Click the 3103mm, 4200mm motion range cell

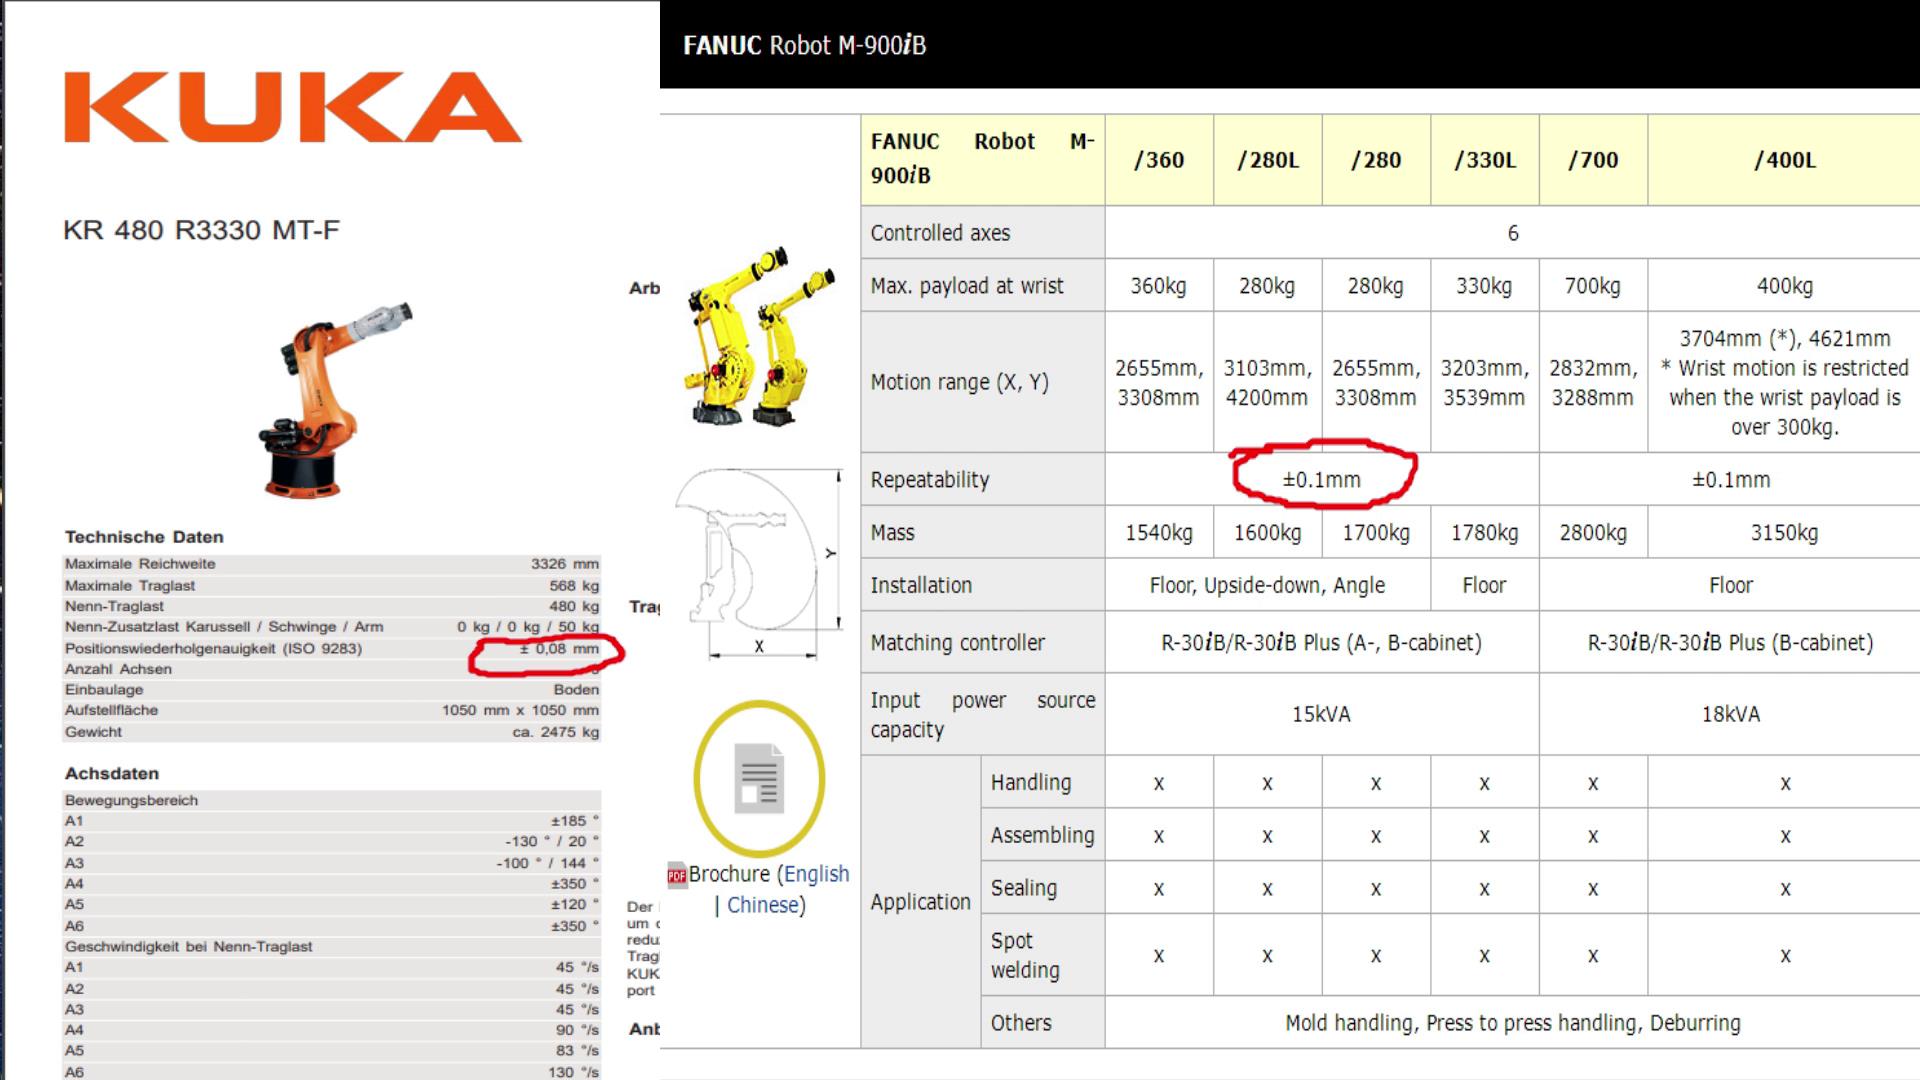(x=1268, y=382)
